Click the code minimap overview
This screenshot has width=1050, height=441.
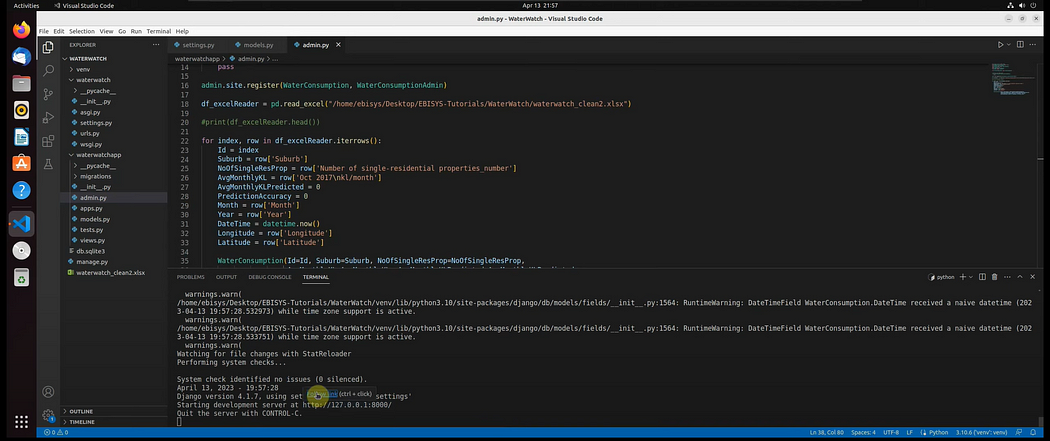[1011, 79]
